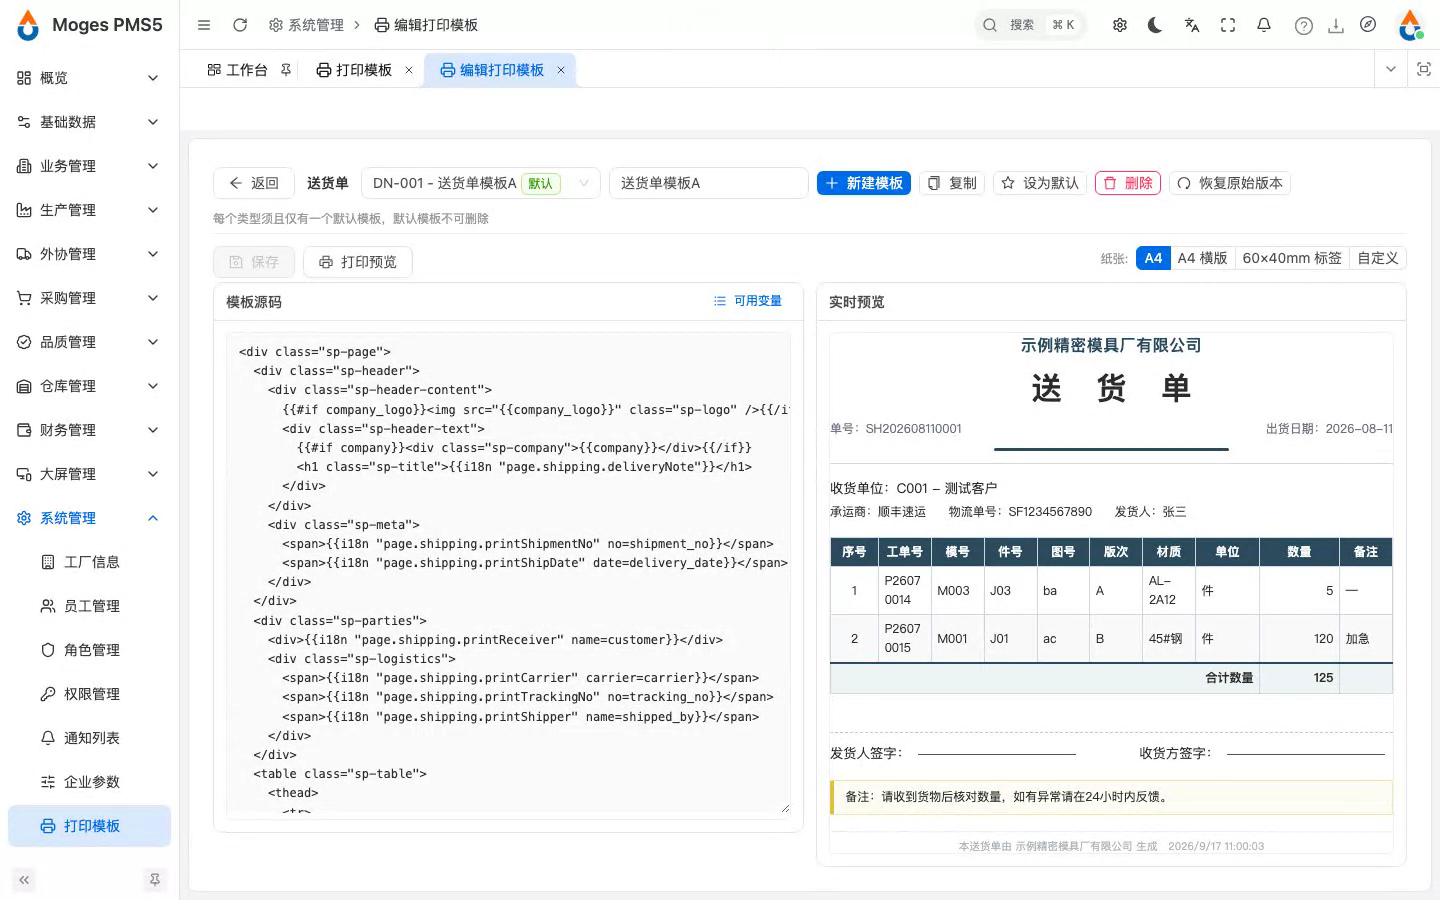
Task: Expand 仓库管理 menu
Action: 88,386
